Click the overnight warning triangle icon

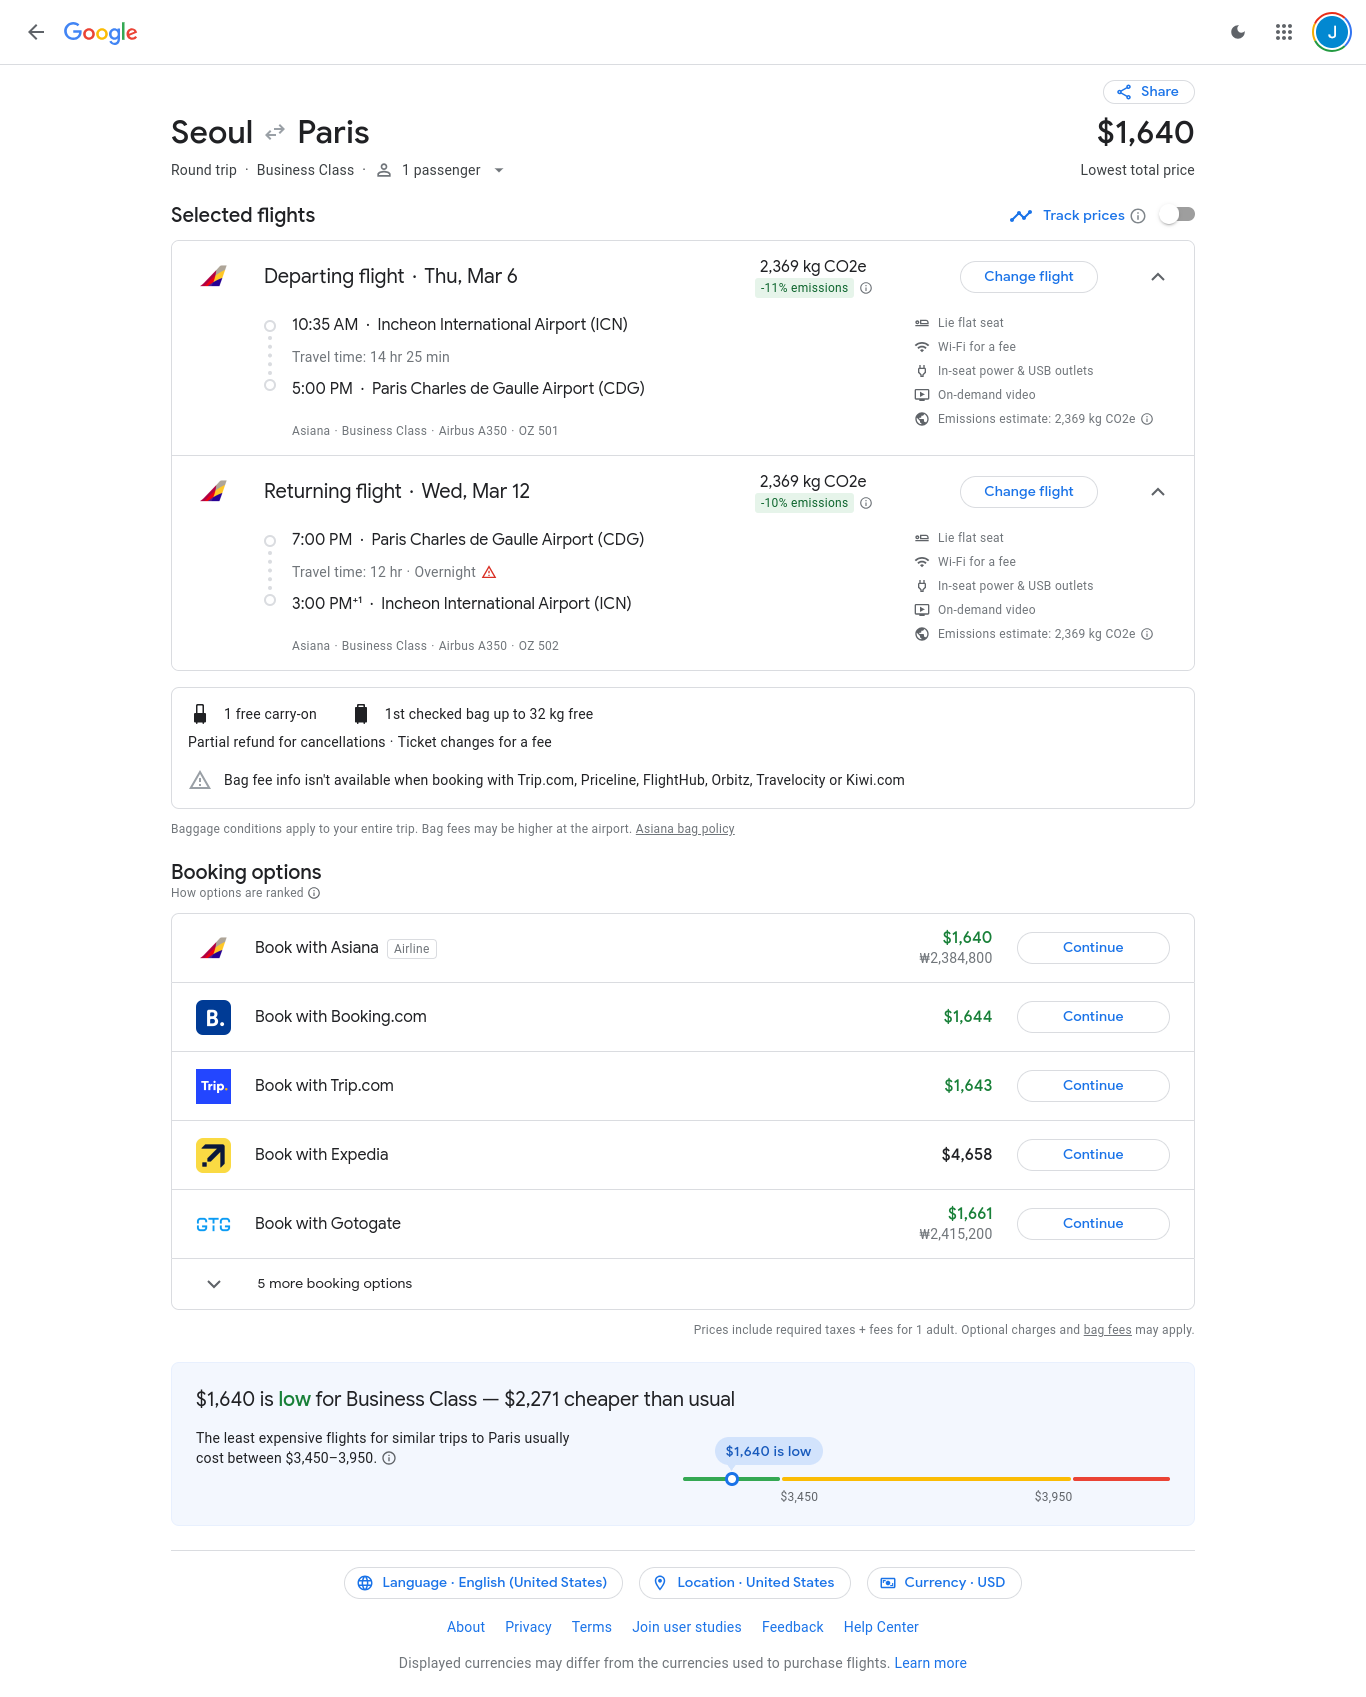tap(489, 572)
